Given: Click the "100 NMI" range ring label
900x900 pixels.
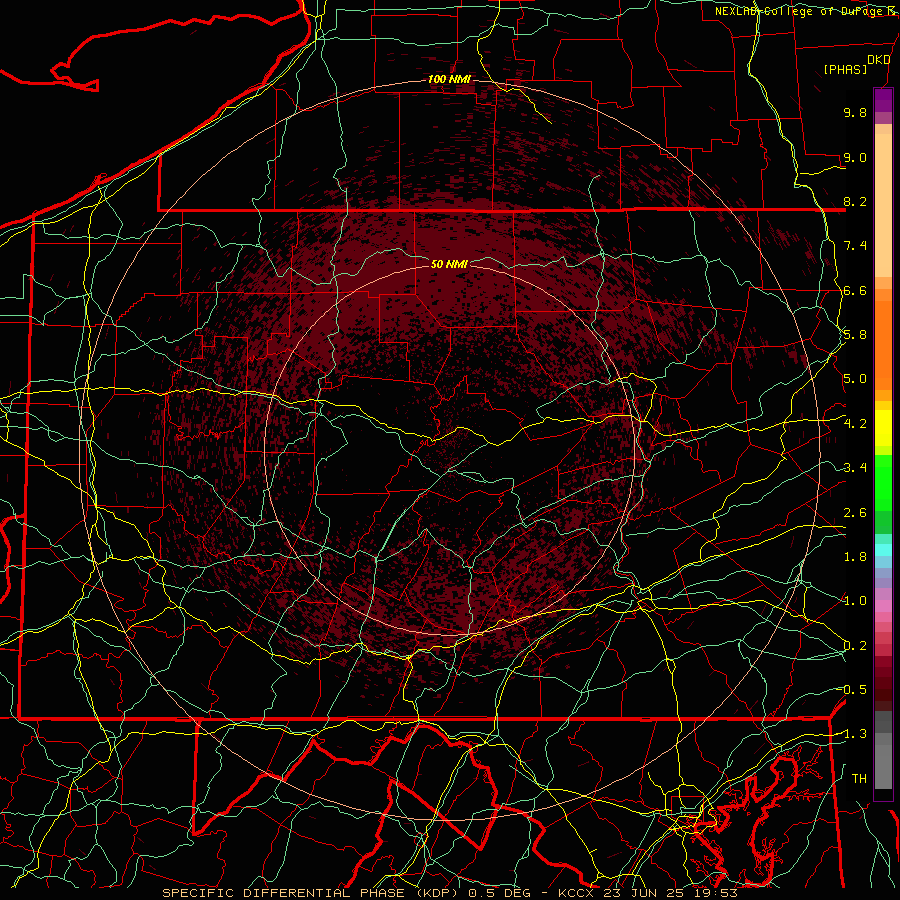Looking at the screenshot, I should 449,79.
